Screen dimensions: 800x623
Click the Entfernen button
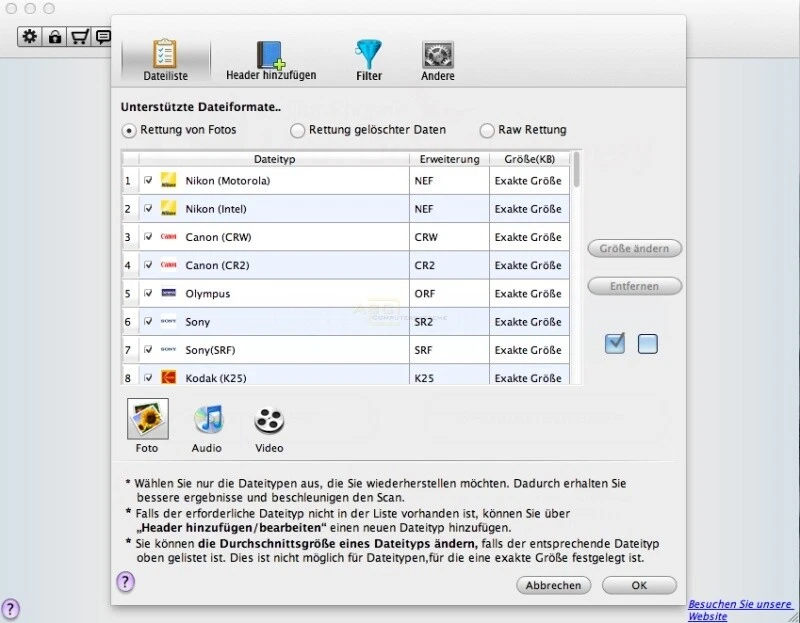pos(634,286)
